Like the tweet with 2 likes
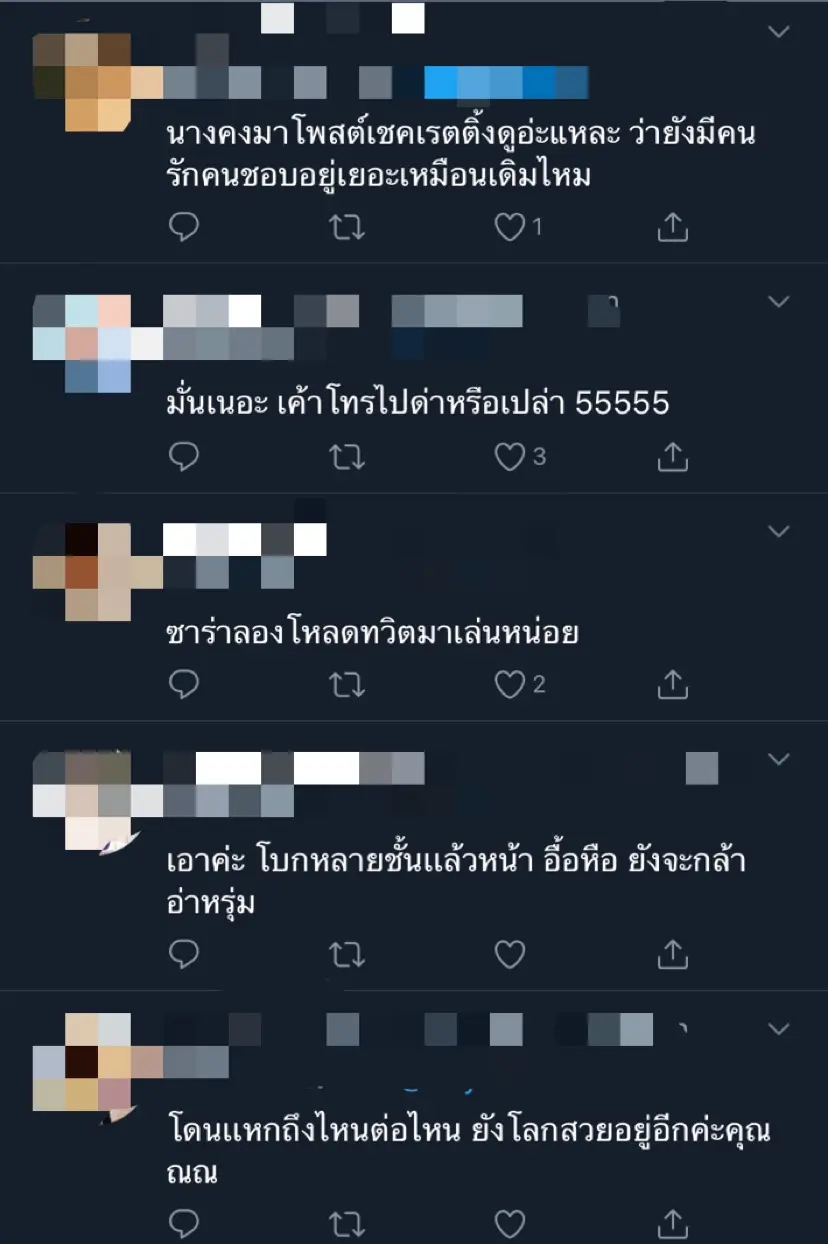Image resolution: width=828 pixels, height=1244 pixels. [x=510, y=684]
